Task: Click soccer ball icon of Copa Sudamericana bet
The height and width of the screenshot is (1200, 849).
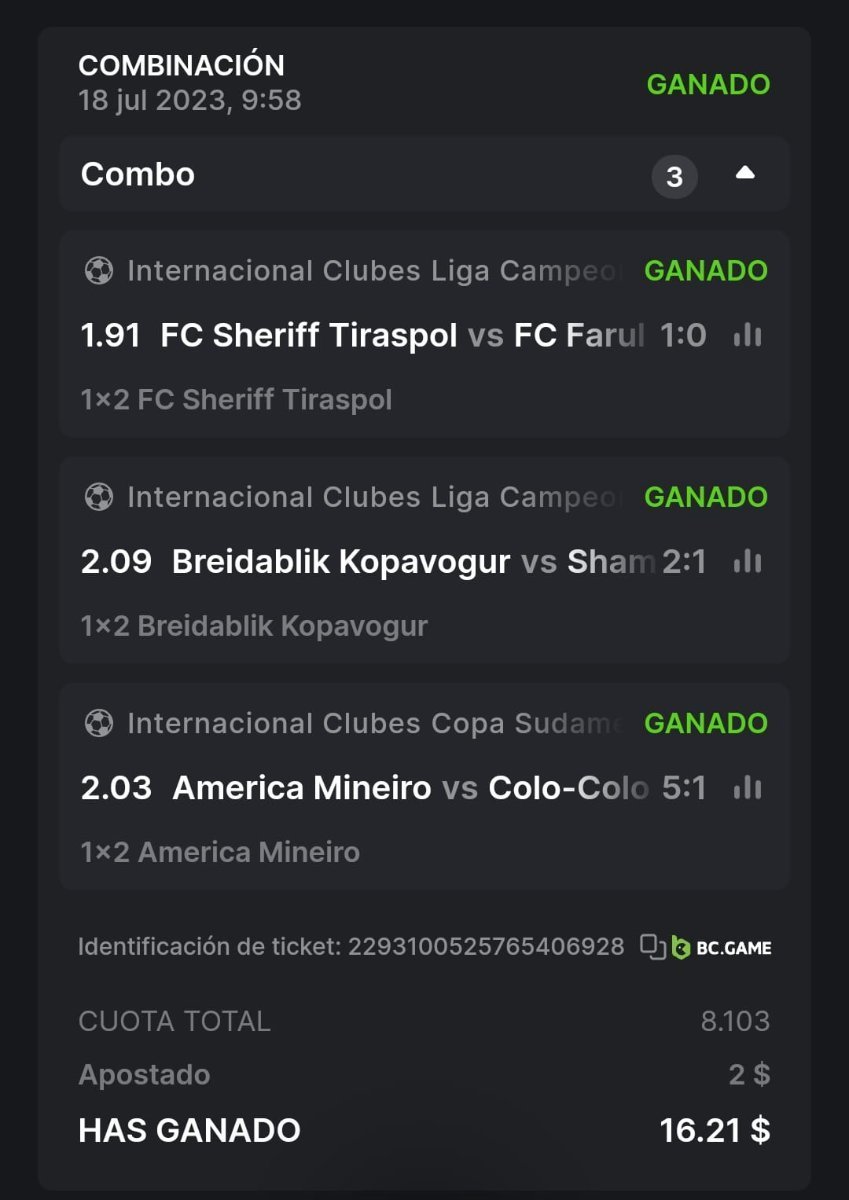Action: click(99, 723)
